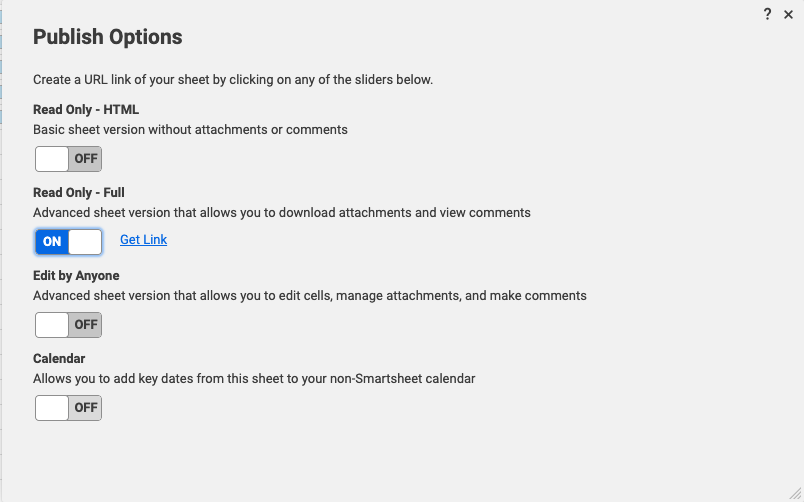The width and height of the screenshot is (804, 502).
Task: Enable the Edit by Anyone switch
Action: 68,325
